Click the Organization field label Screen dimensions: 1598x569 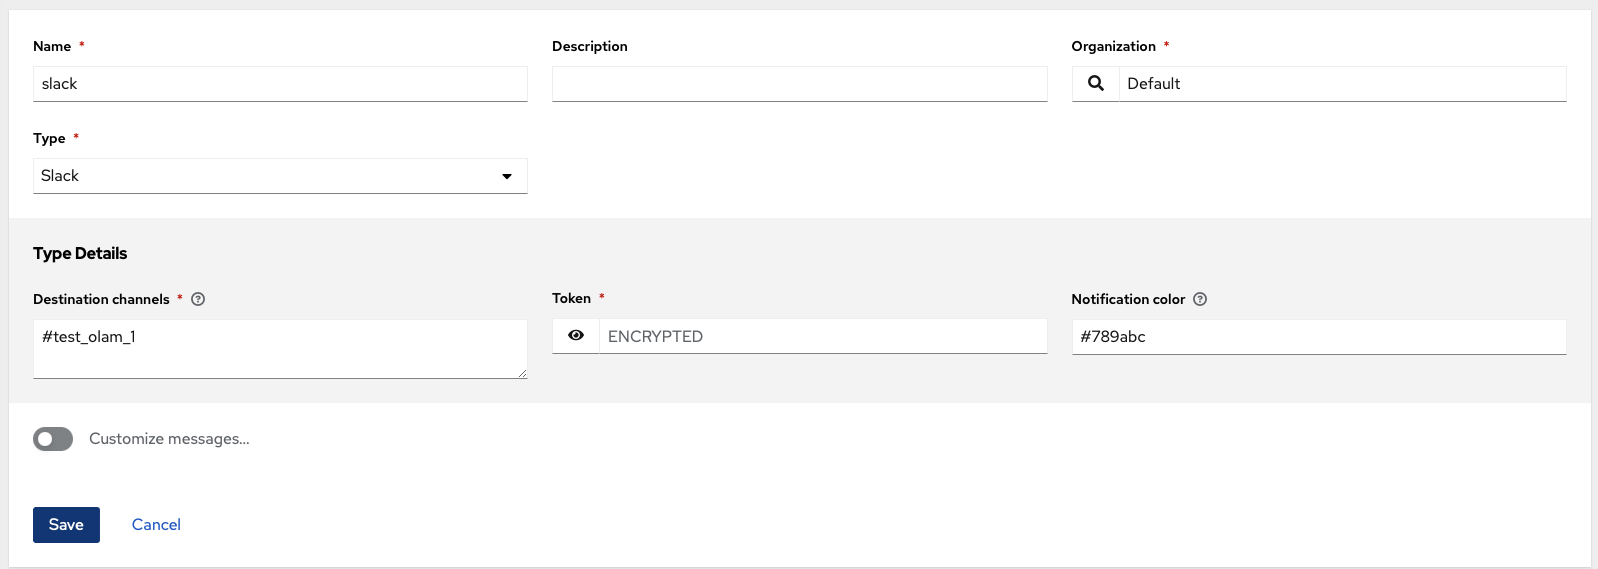pos(1113,46)
